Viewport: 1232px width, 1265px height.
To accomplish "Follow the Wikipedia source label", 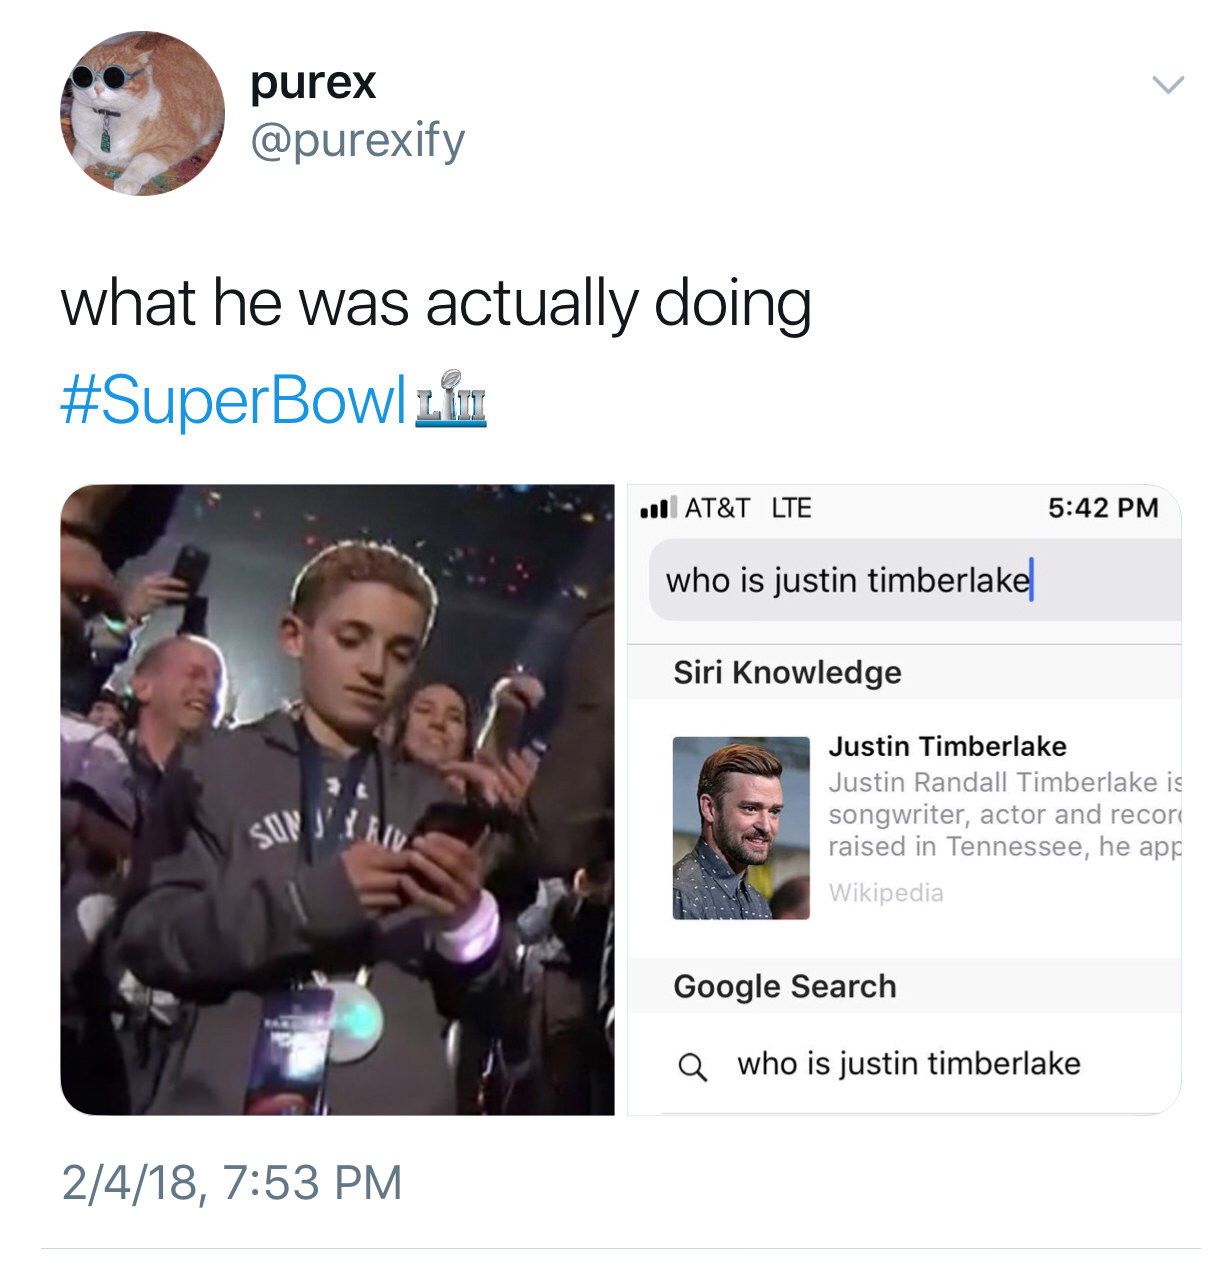I will click(x=886, y=892).
